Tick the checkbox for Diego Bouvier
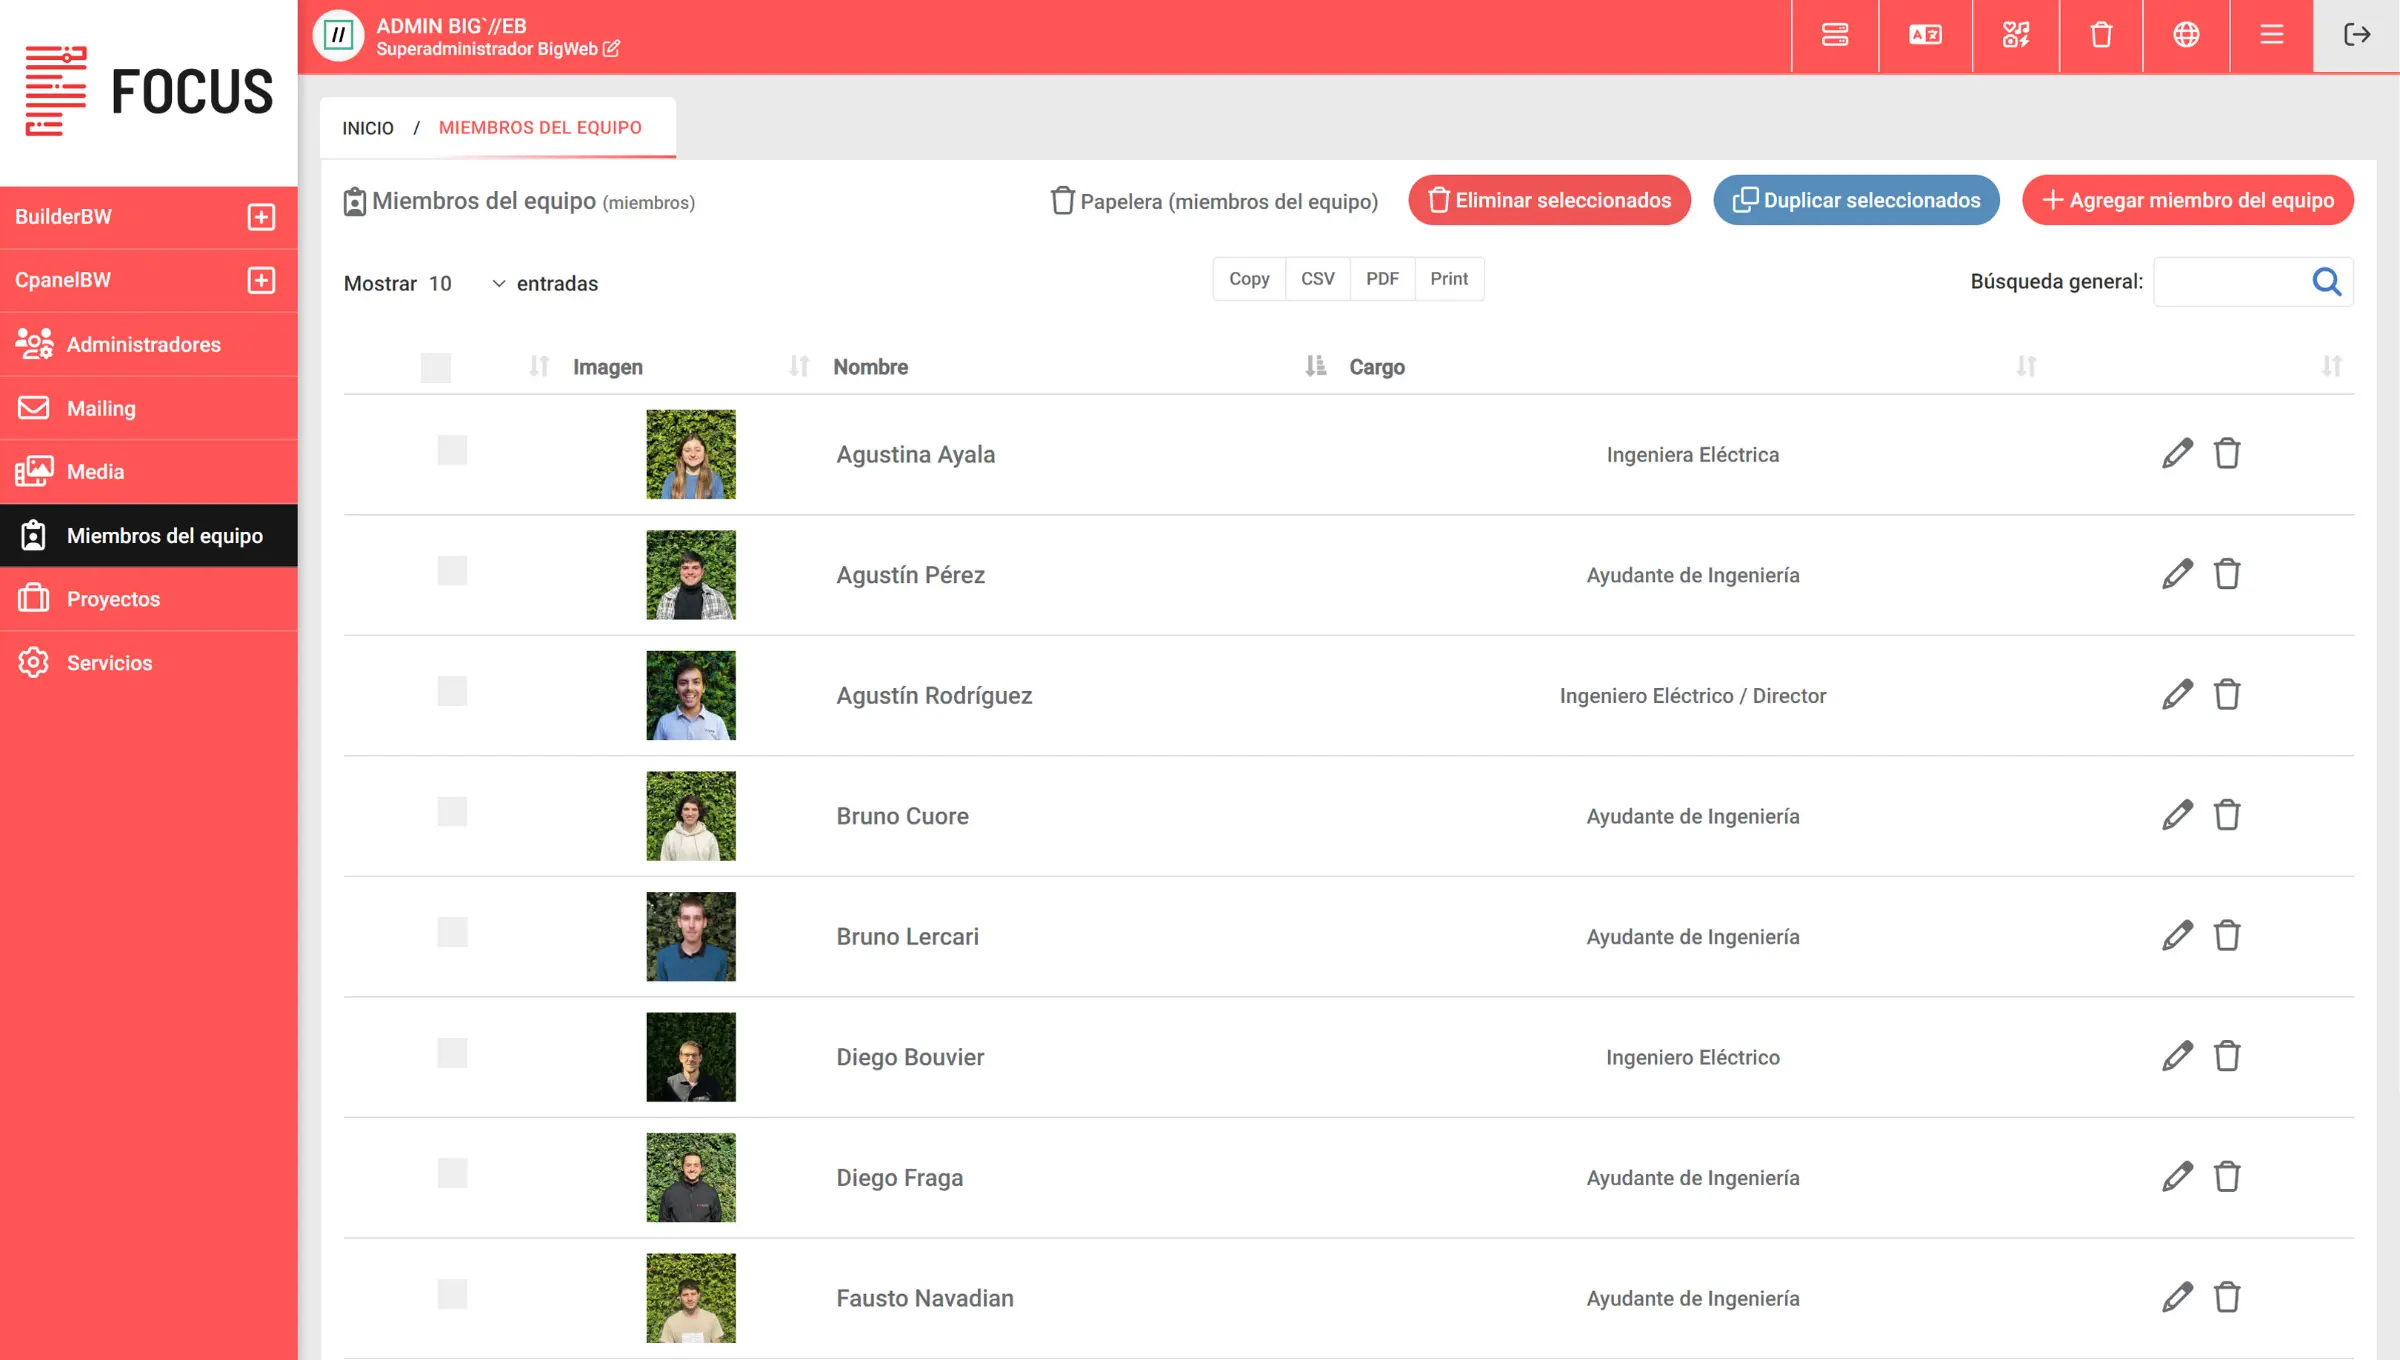Screen dimensions: 2400x1360 (452, 1053)
